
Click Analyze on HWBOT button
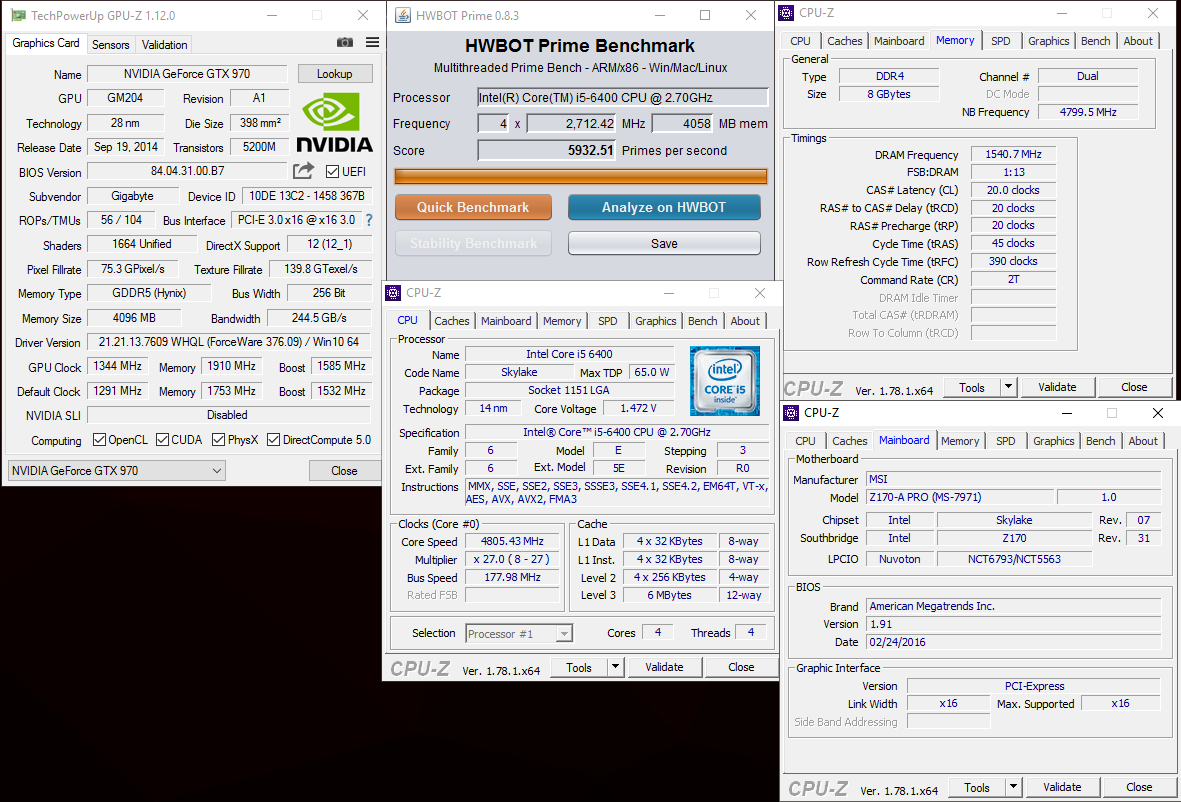(x=664, y=207)
